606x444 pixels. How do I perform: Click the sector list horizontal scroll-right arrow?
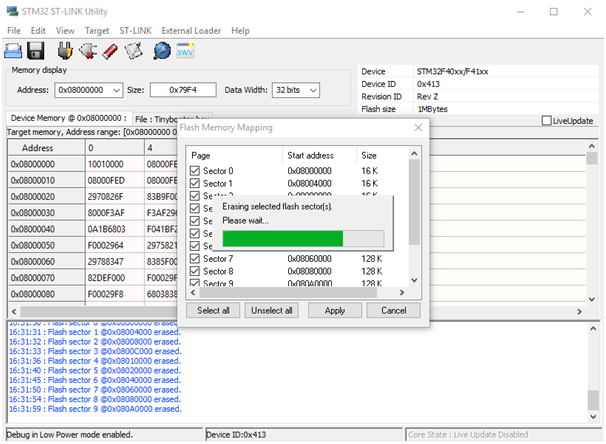(402, 293)
